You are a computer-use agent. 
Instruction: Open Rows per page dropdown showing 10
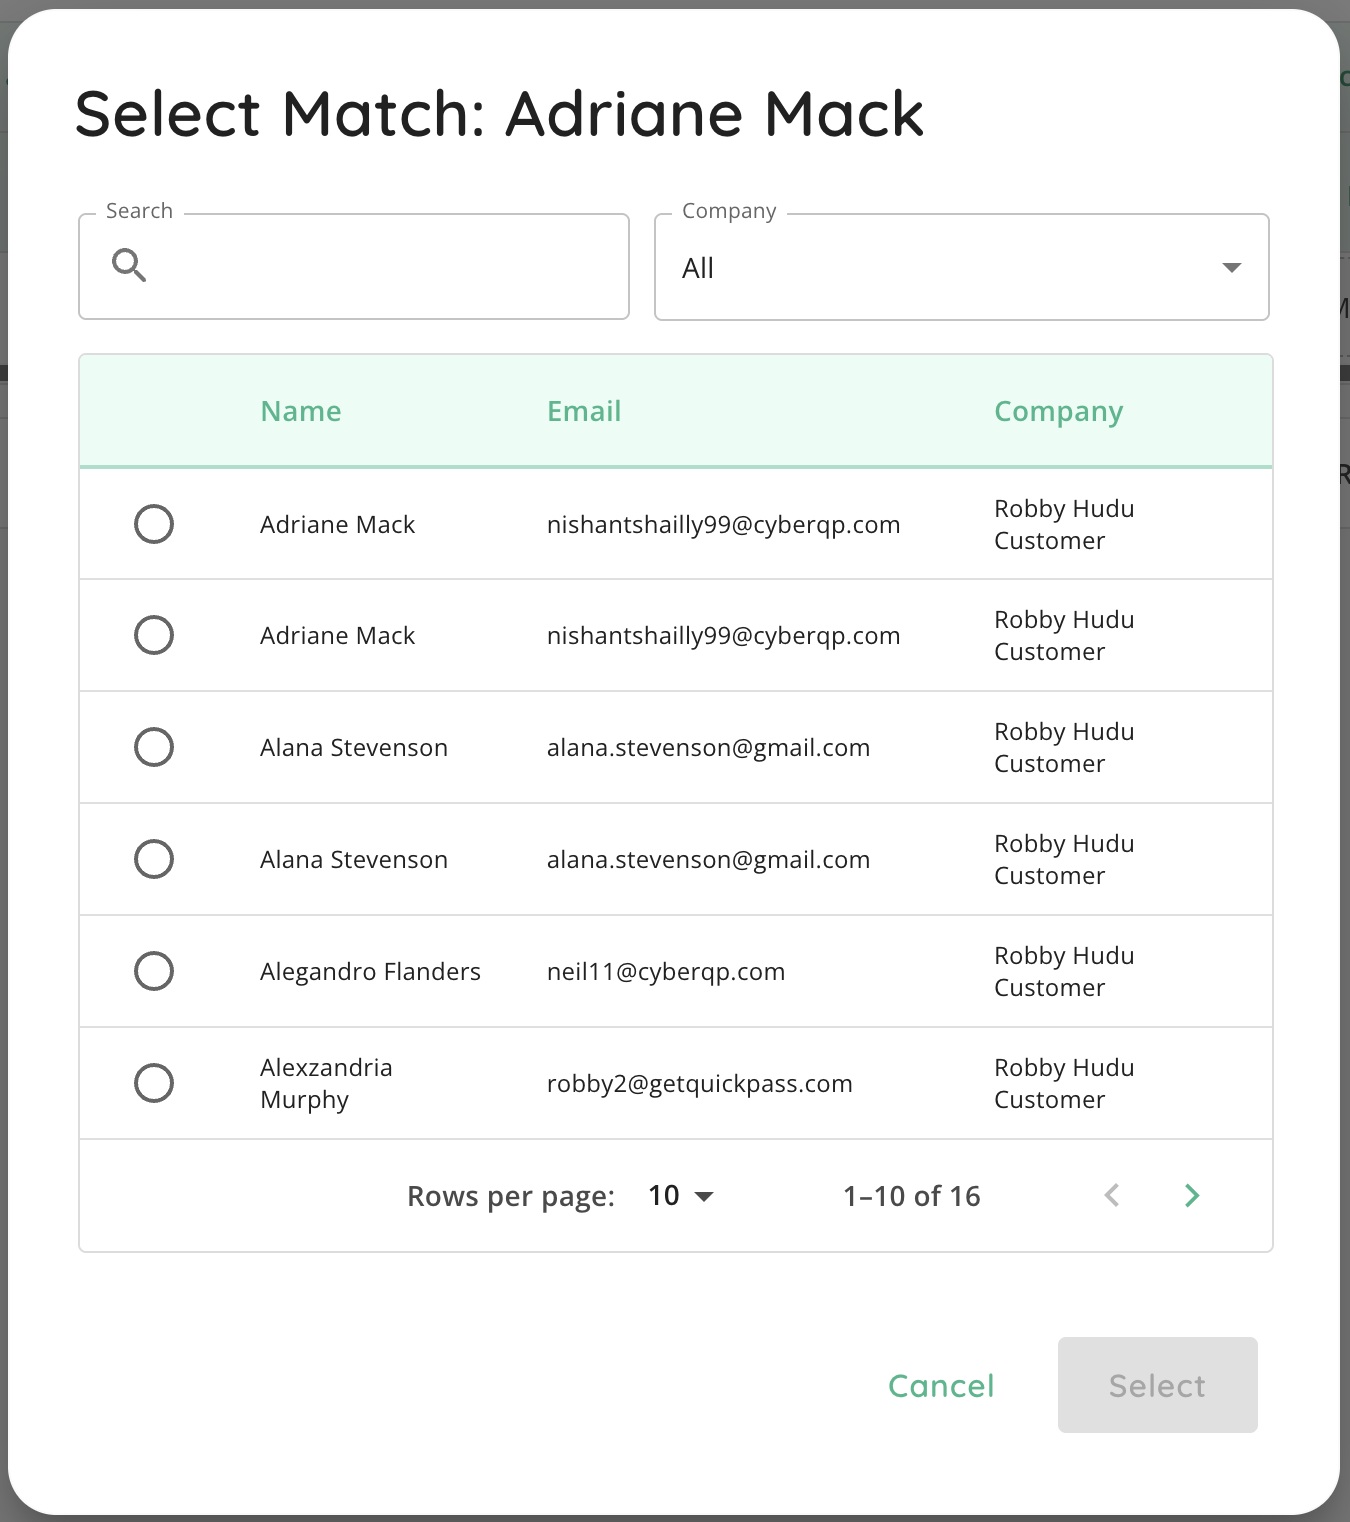[680, 1196]
